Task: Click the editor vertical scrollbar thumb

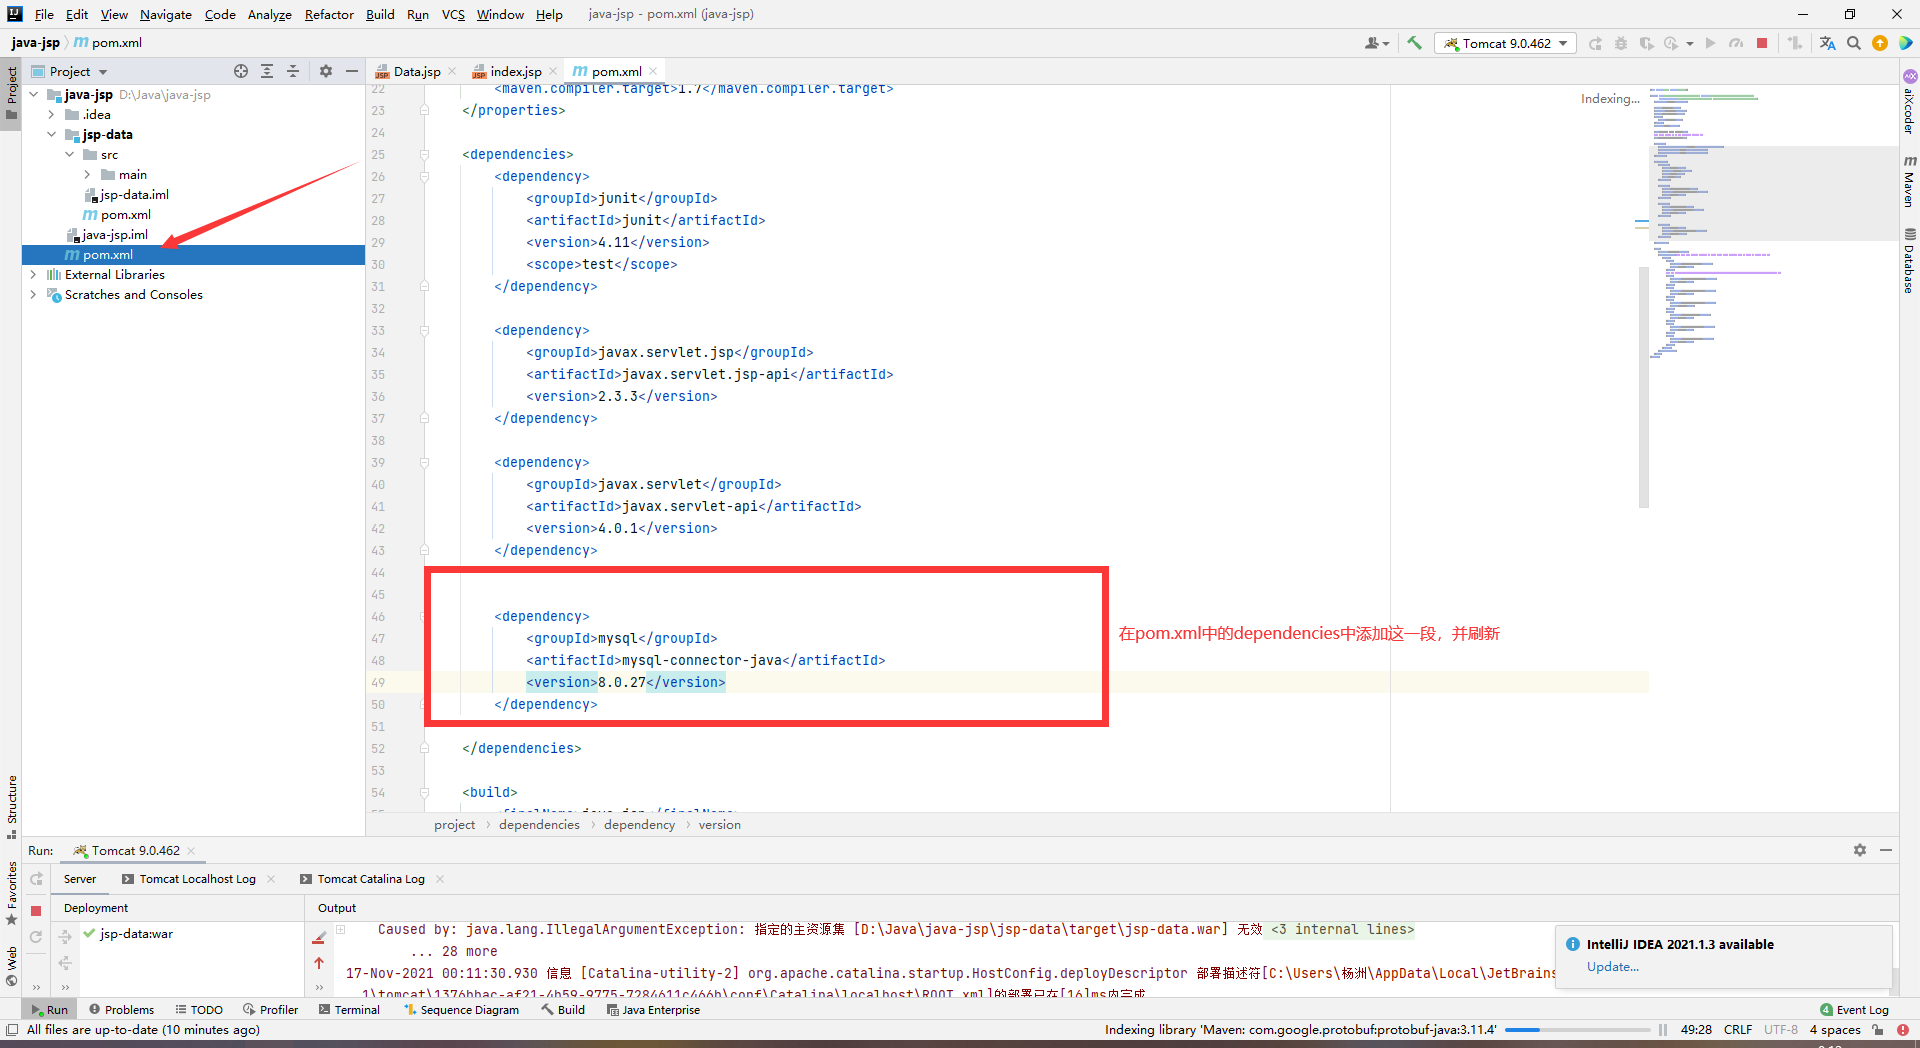Action: 1643,387
